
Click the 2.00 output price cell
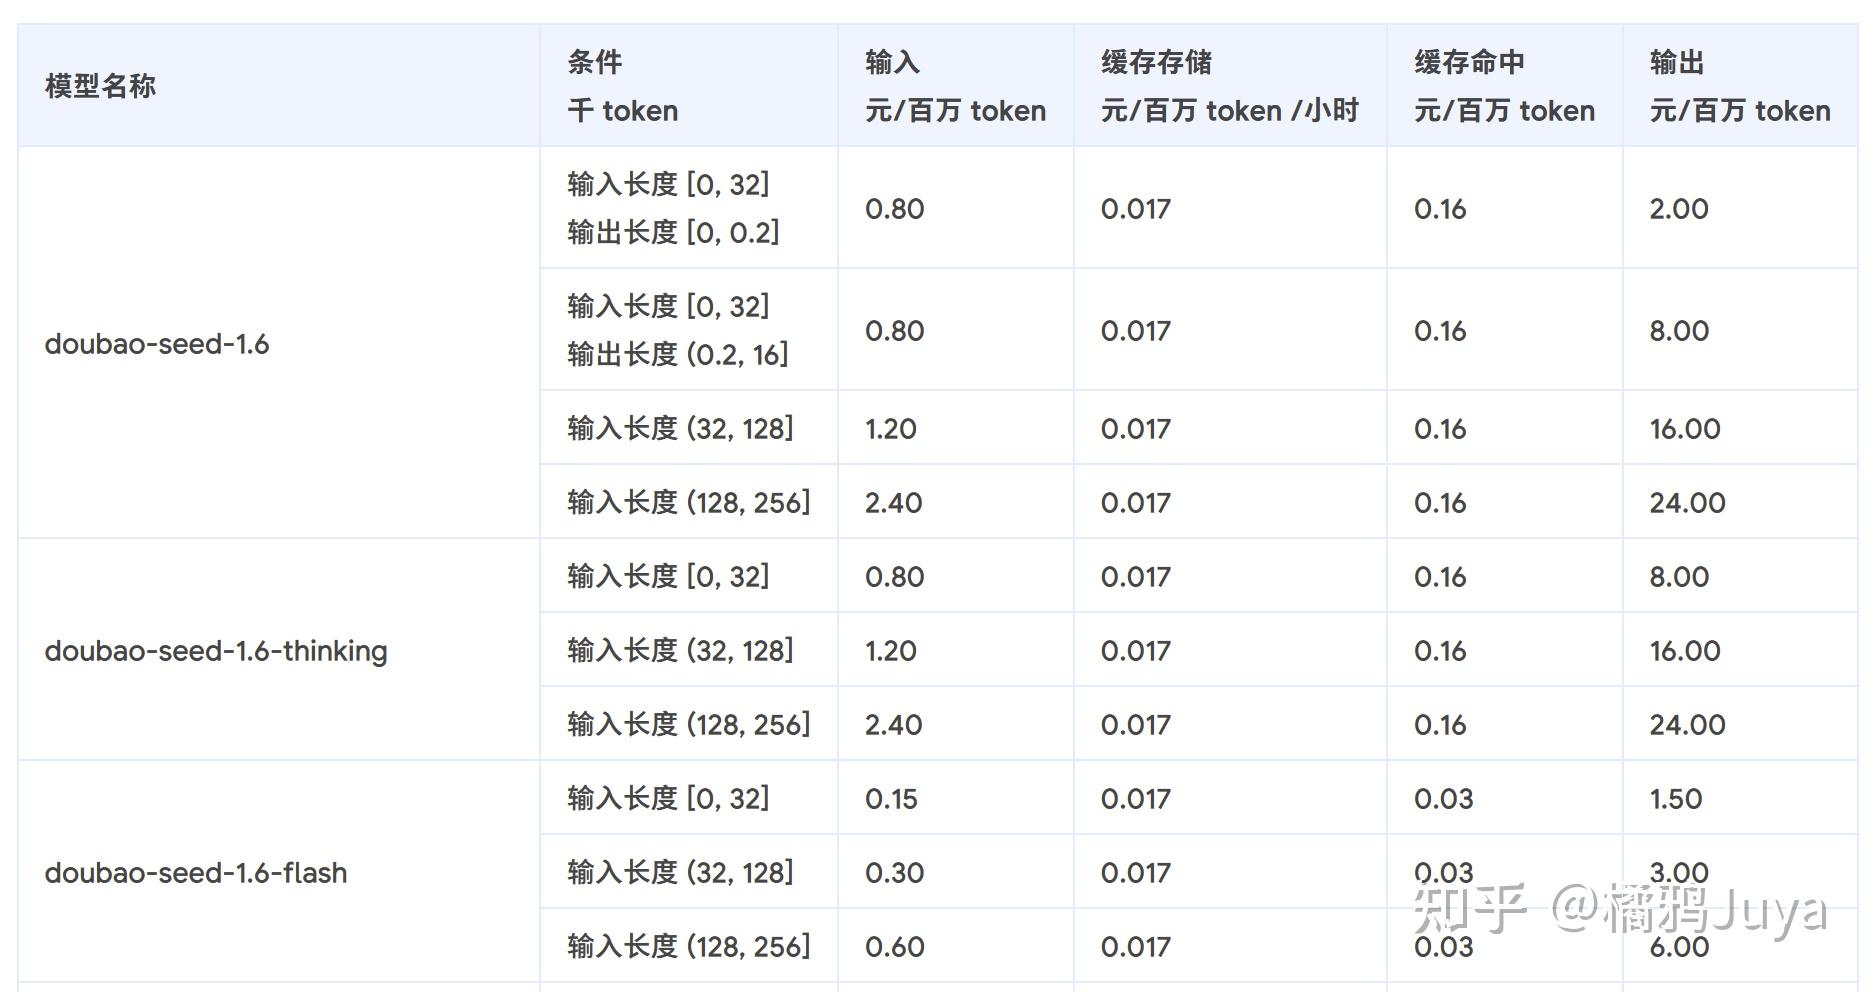1679,209
